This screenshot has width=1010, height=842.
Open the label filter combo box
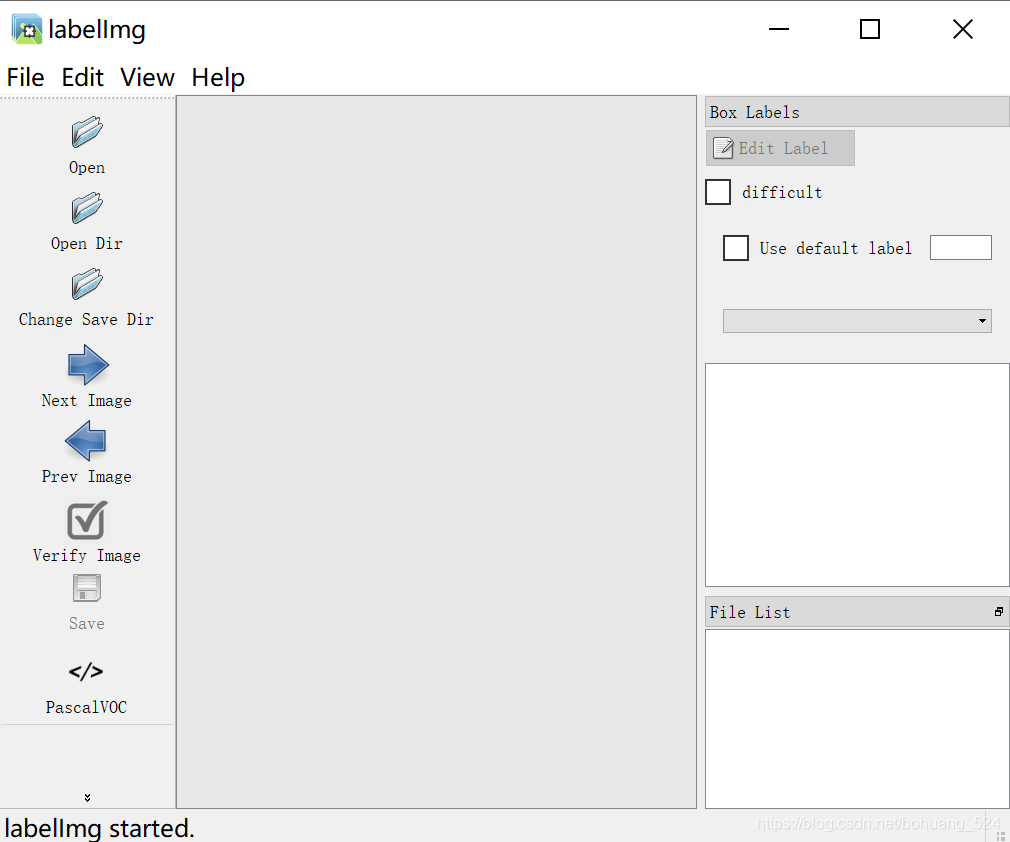tap(857, 321)
